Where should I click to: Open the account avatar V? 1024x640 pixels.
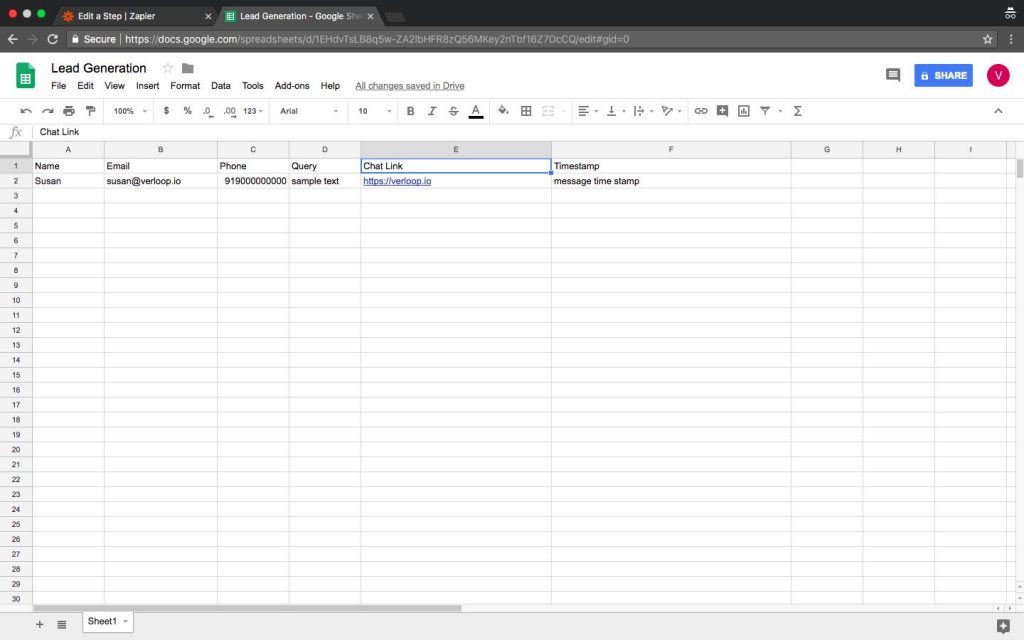pos(998,75)
